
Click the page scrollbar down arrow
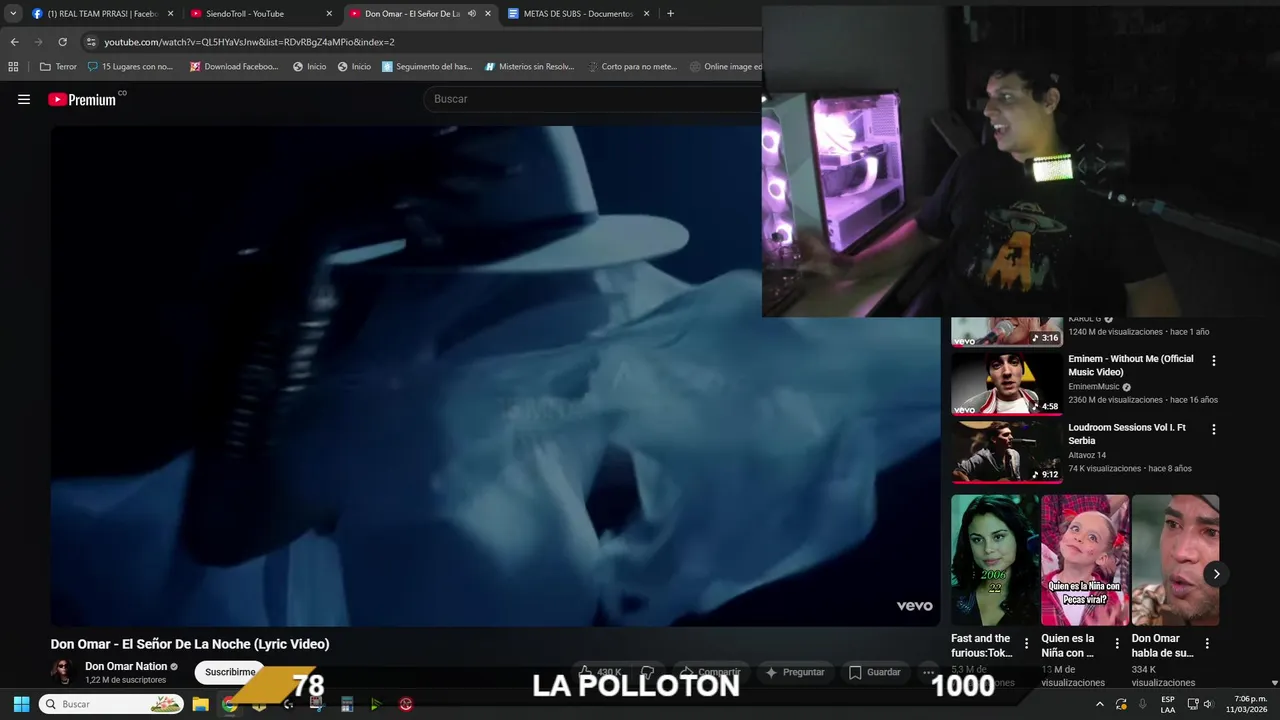tap(1272, 682)
